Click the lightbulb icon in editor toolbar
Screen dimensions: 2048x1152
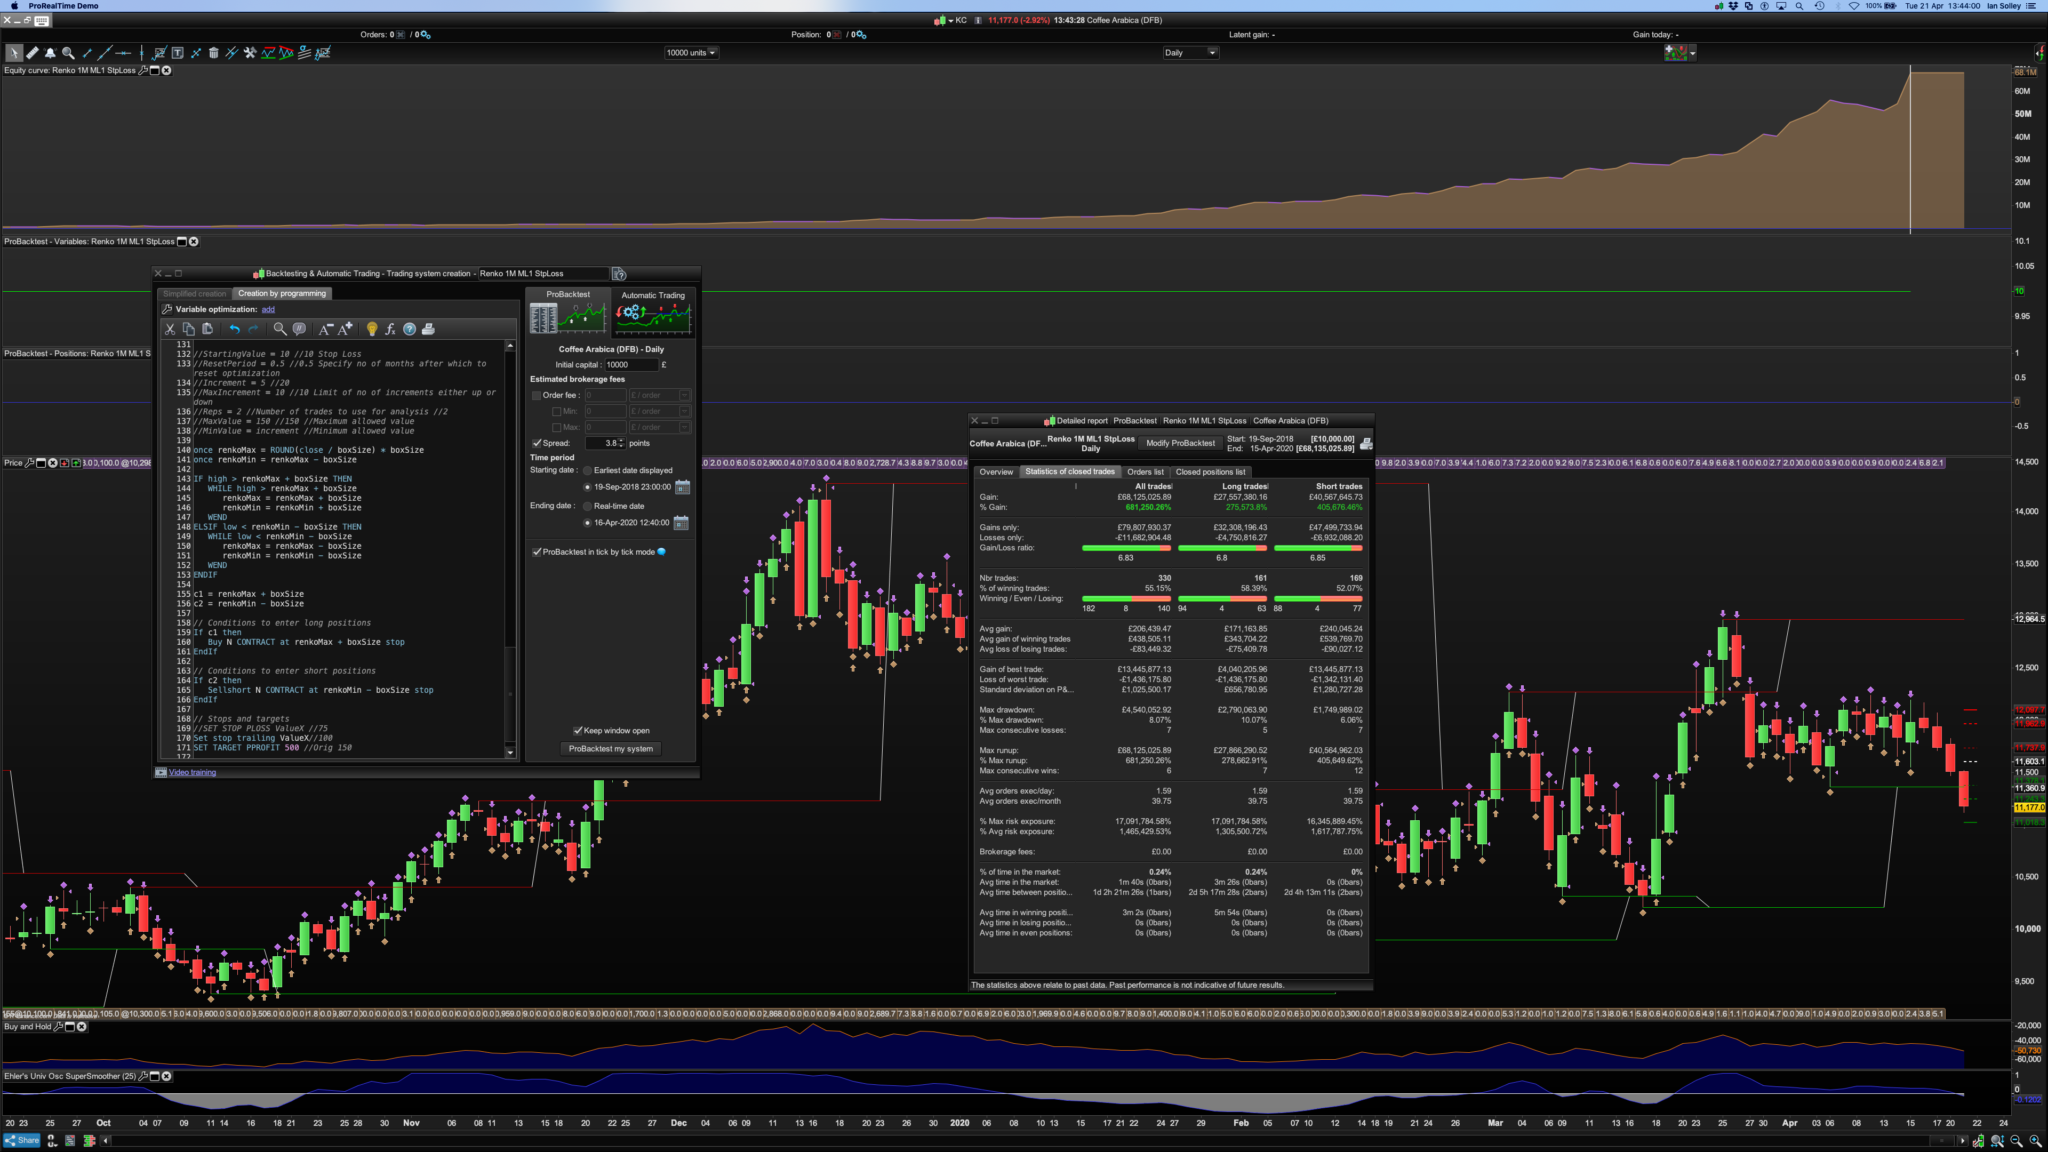(x=372, y=329)
